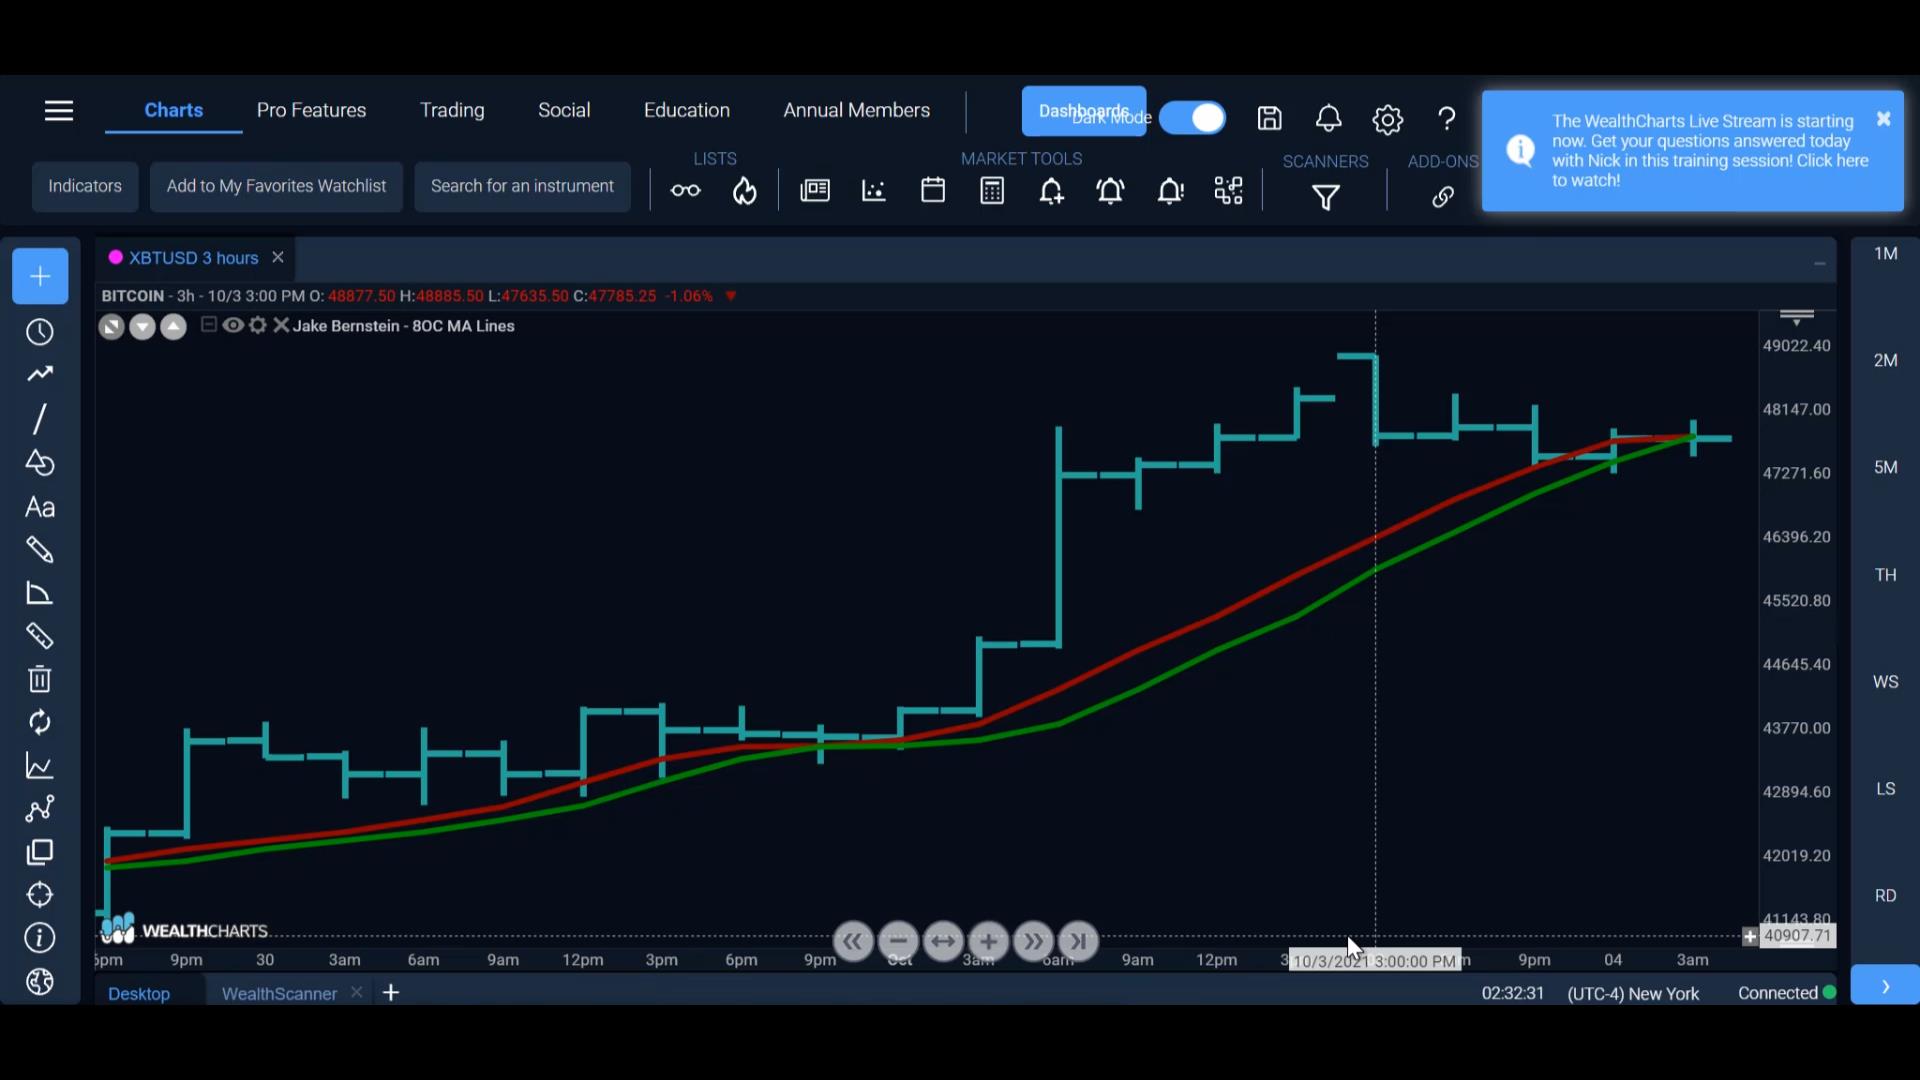The width and height of the screenshot is (1920, 1080).
Task: Open the indicator settings gear icon
Action: [258, 325]
